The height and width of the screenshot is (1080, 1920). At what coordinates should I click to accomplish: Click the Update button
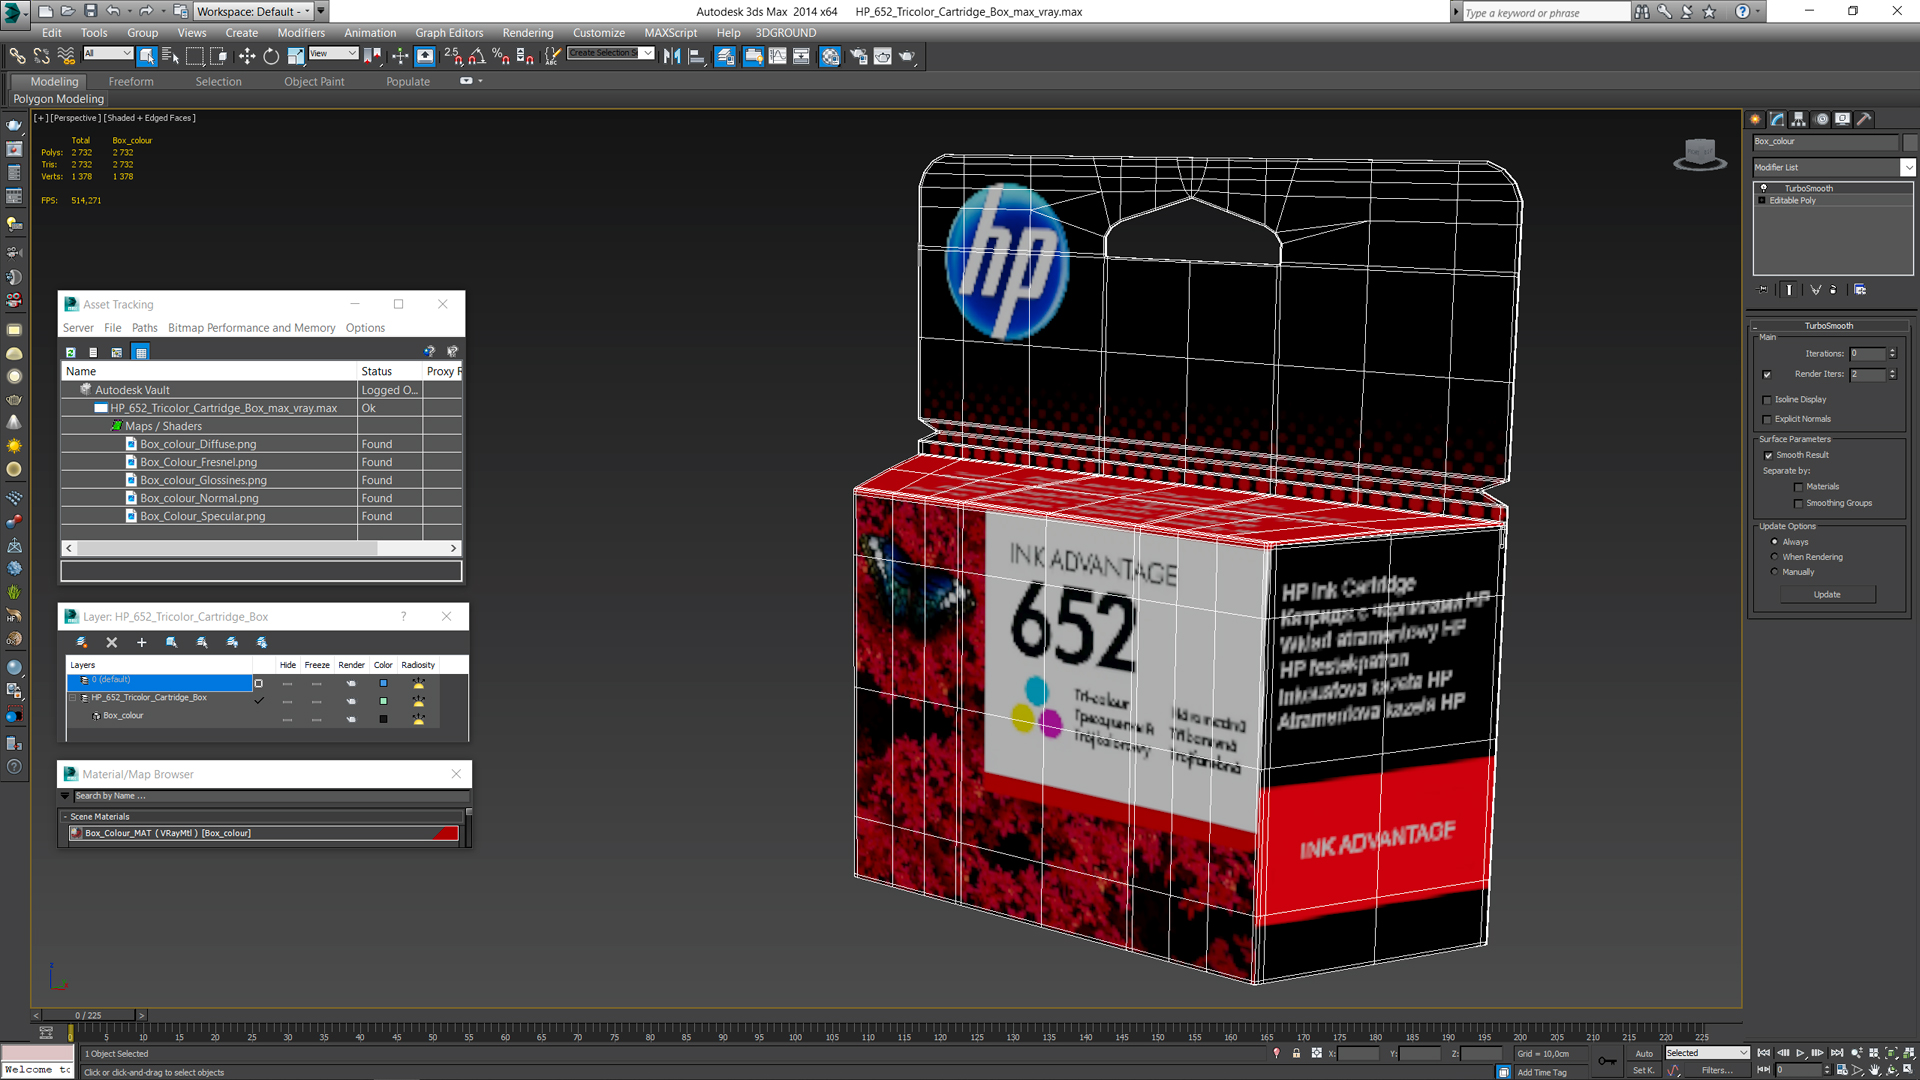tap(1827, 595)
